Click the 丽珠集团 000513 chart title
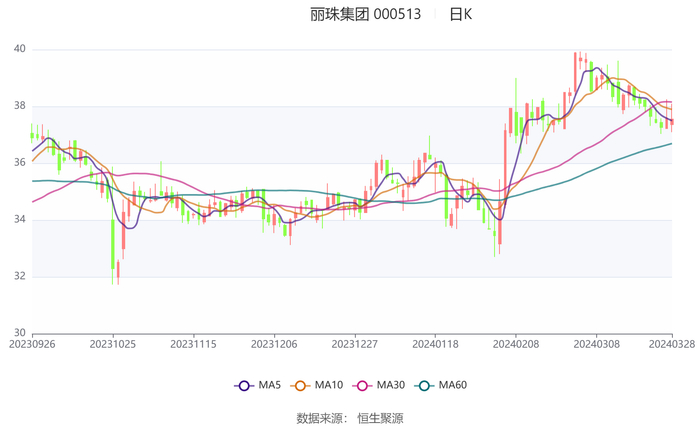The height and width of the screenshot is (426, 700). click(x=365, y=15)
